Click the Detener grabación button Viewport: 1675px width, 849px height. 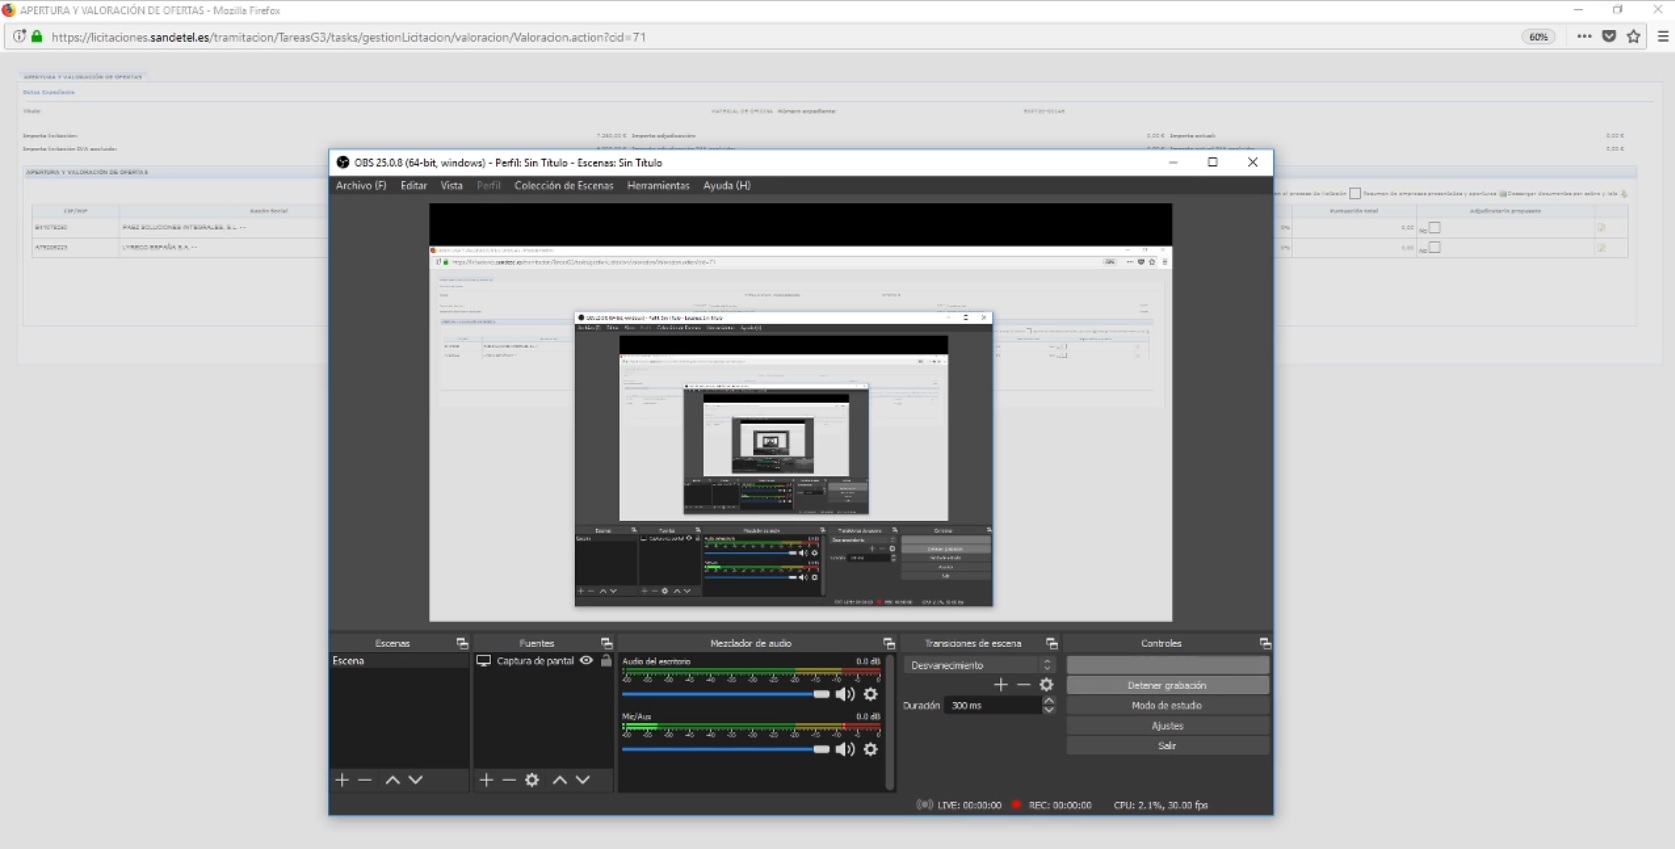coord(1167,685)
